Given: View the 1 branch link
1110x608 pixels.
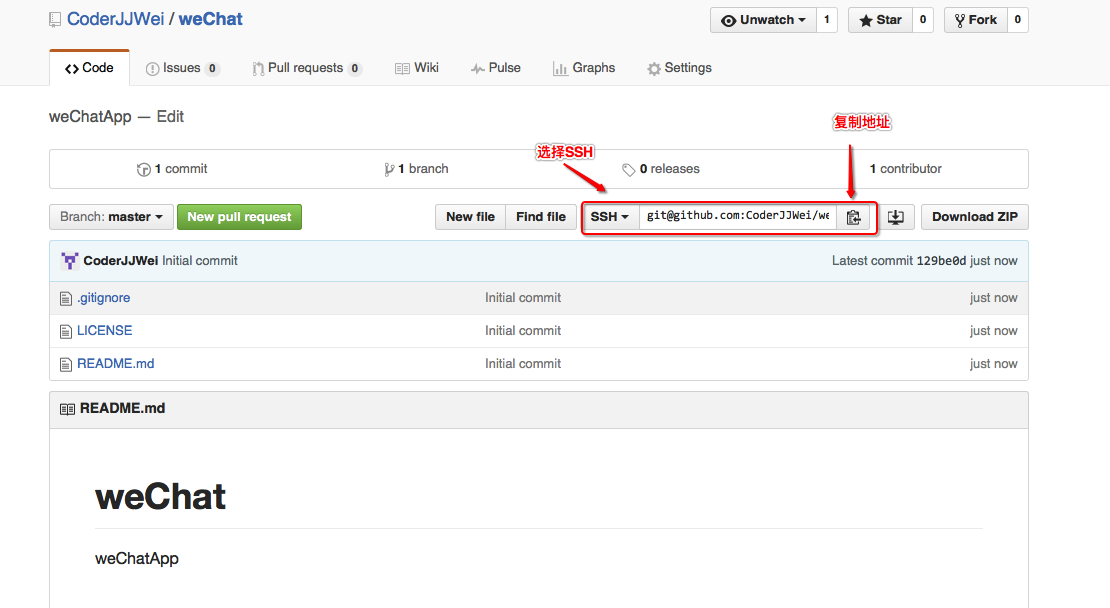Looking at the screenshot, I should click(416, 169).
